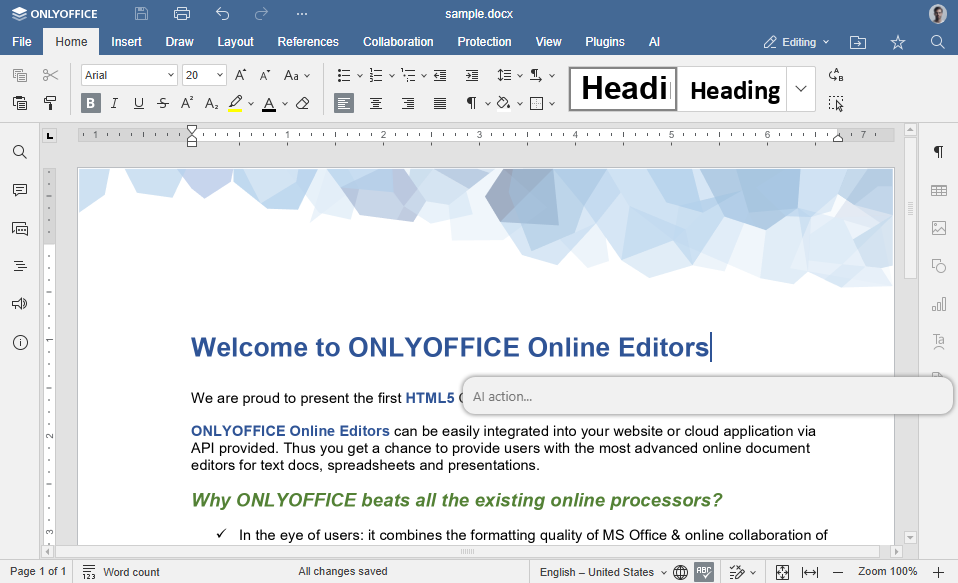Open the font size dropdown
Viewport: 958px width, 583px height.
220,76
